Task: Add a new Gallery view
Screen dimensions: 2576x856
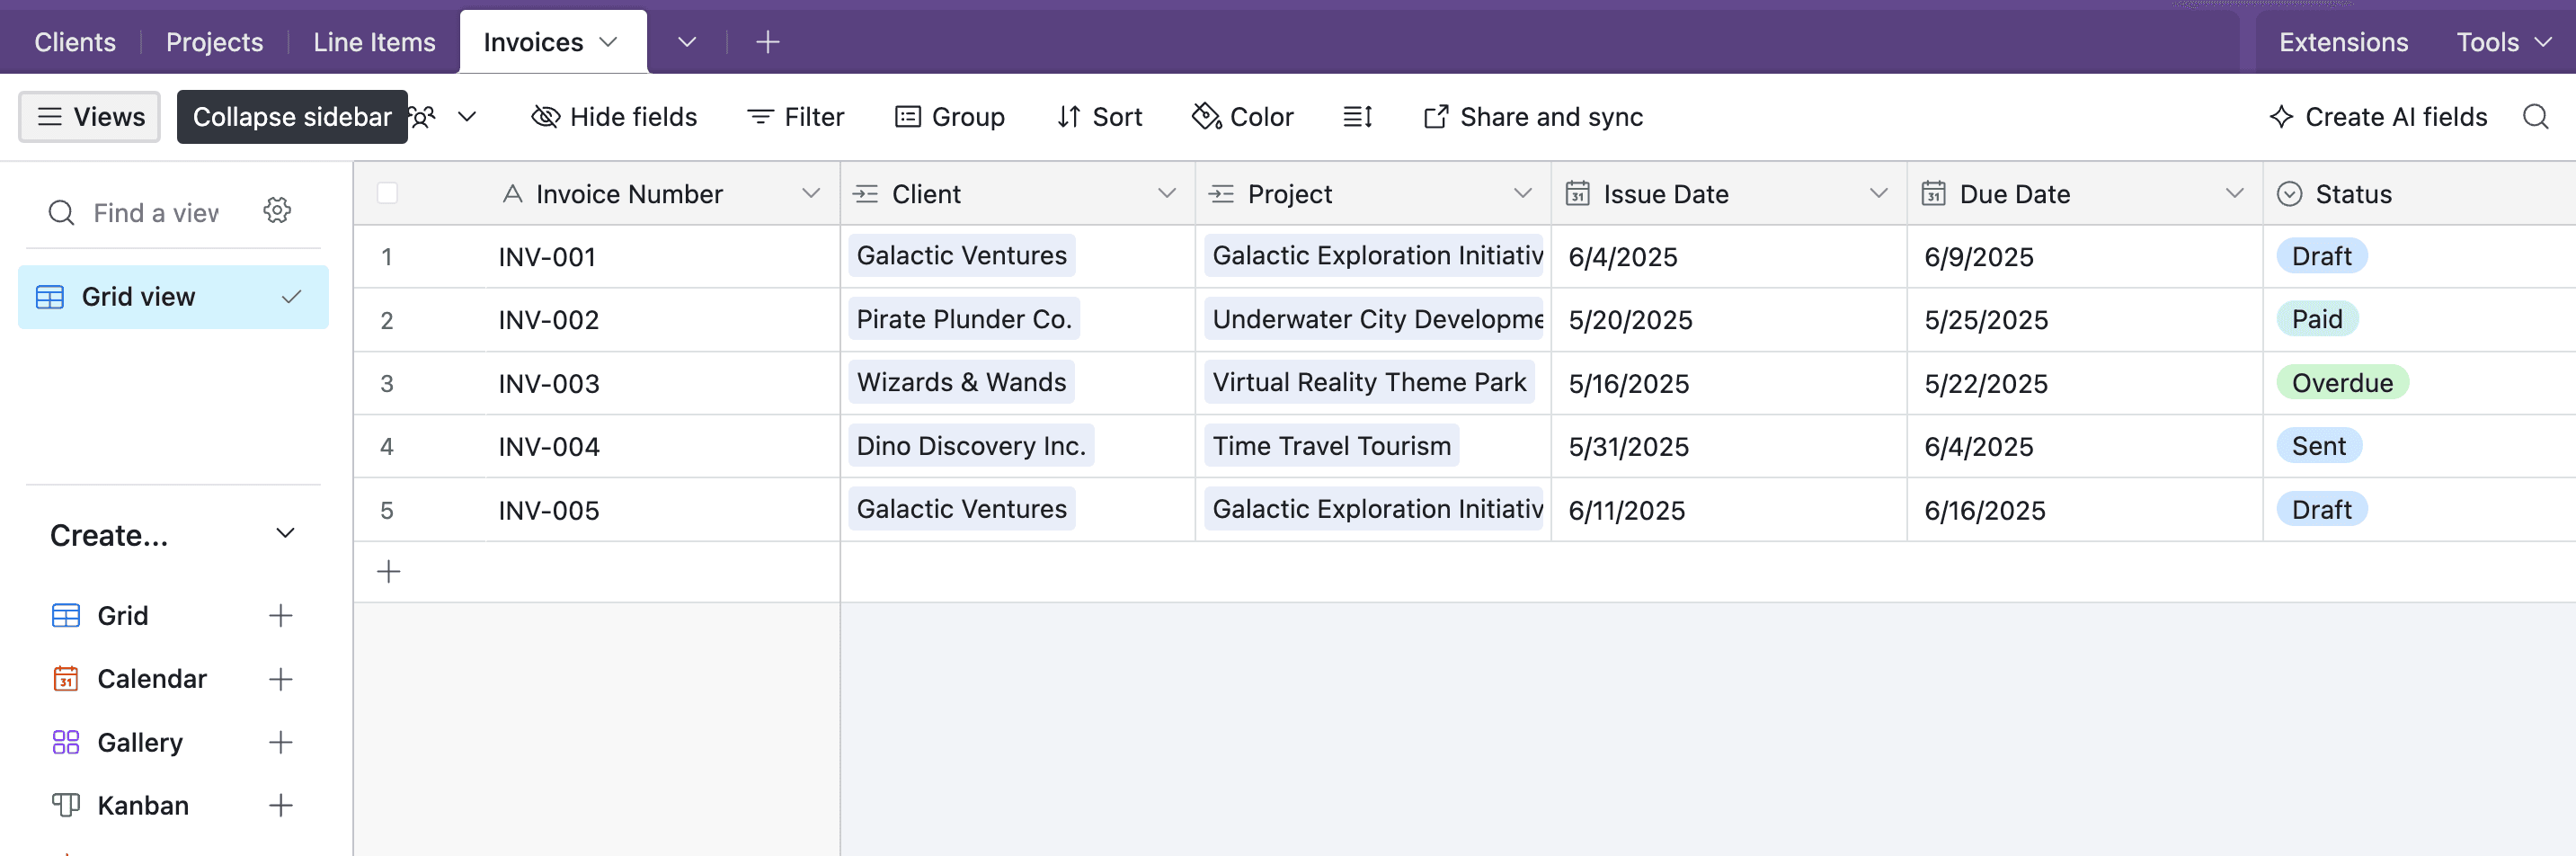Action: click(x=280, y=742)
